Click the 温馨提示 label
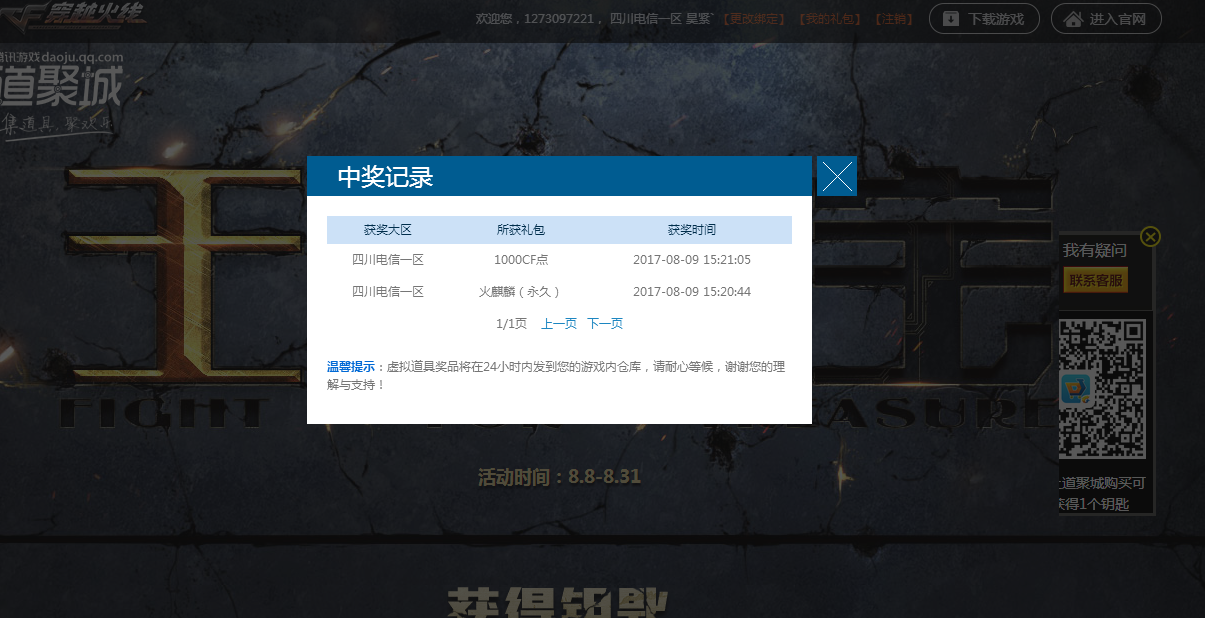Screen dimensions: 1205x618 pos(351,367)
